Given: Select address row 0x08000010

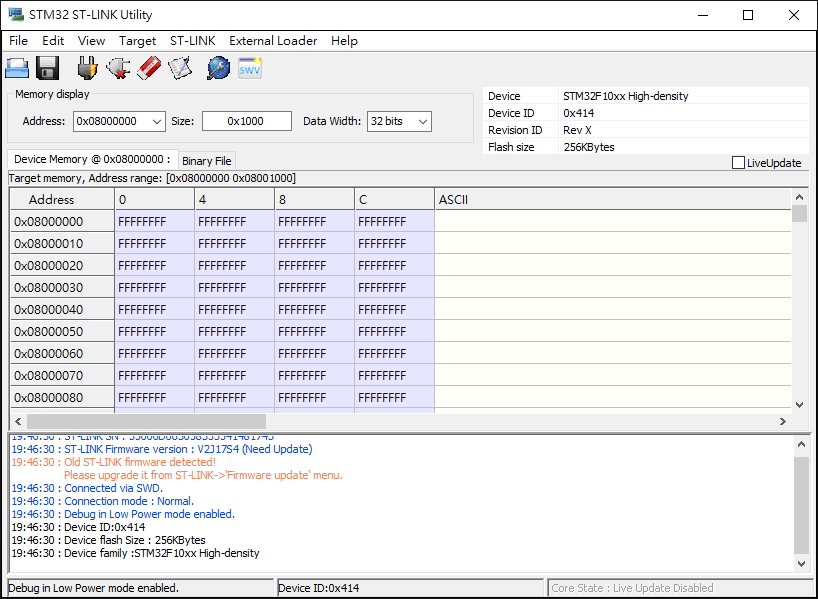Looking at the screenshot, I should pos(63,244).
